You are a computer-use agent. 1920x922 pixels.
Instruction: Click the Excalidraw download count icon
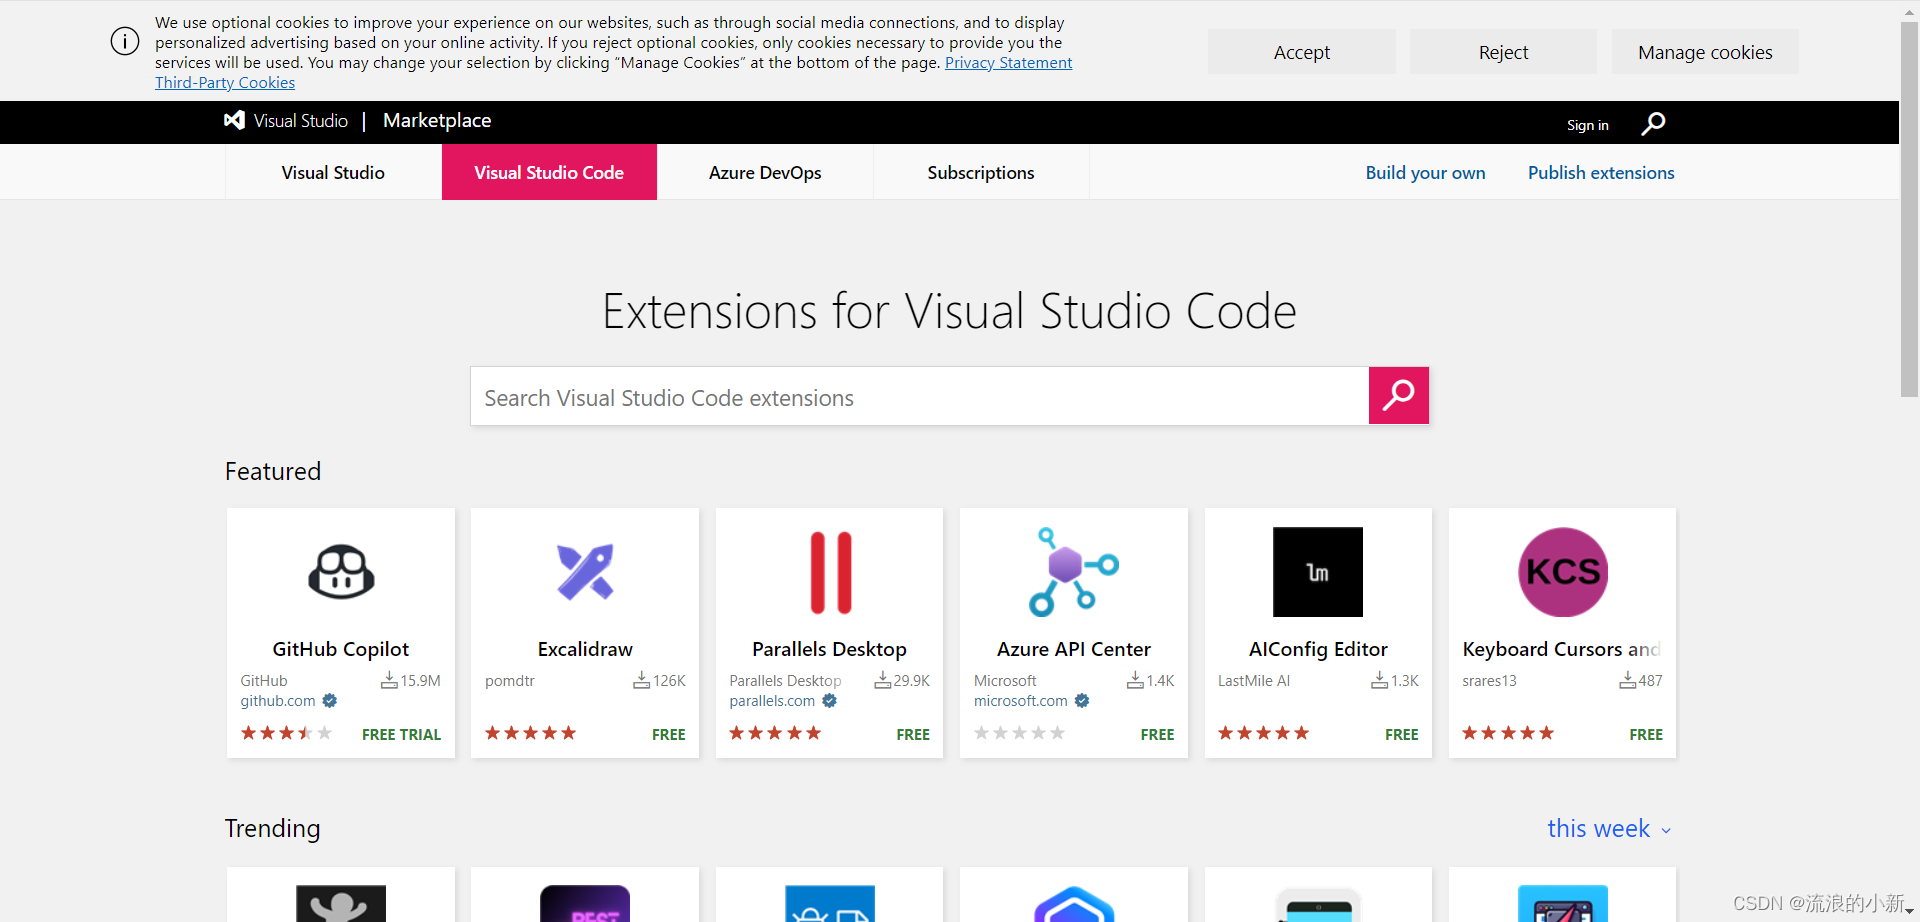click(642, 680)
